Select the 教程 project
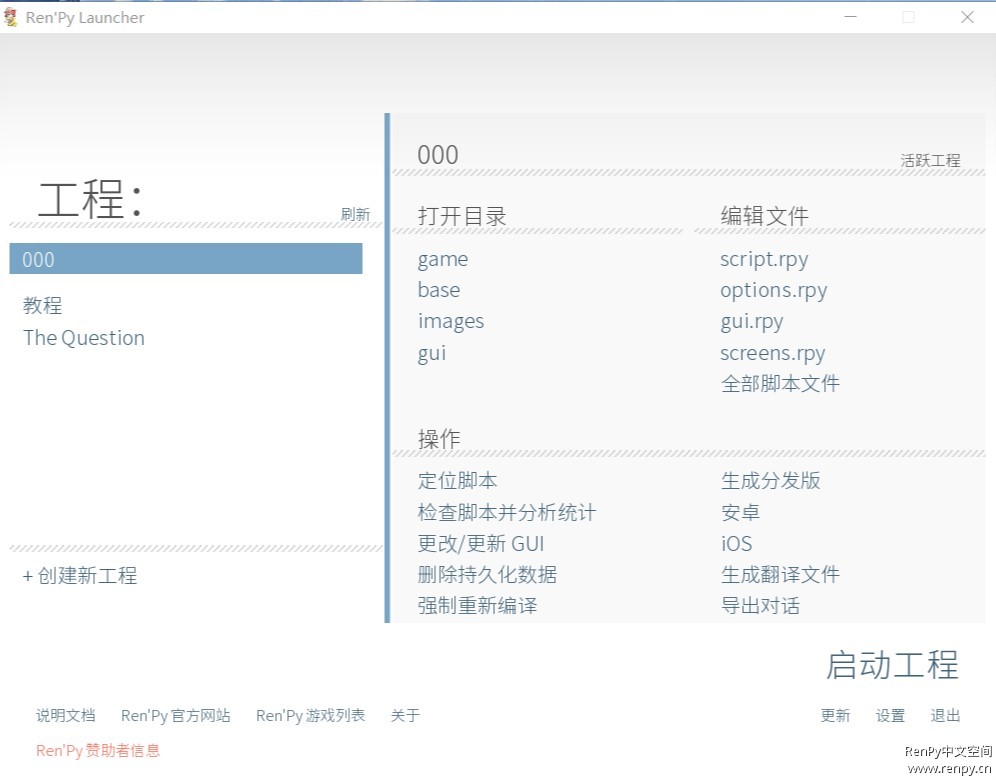This screenshot has height=780, width=996. click(43, 306)
